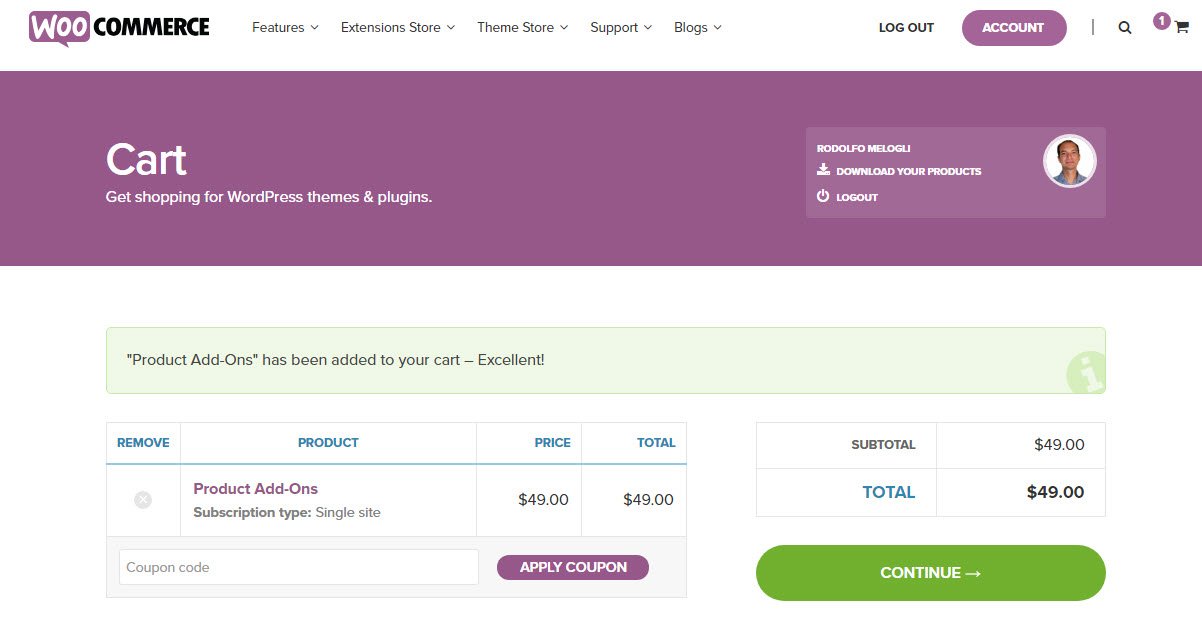Image resolution: width=1202 pixels, height=629 pixels.
Task: Remove Product Add-Ons from the cart
Action: tap(143, 499)
